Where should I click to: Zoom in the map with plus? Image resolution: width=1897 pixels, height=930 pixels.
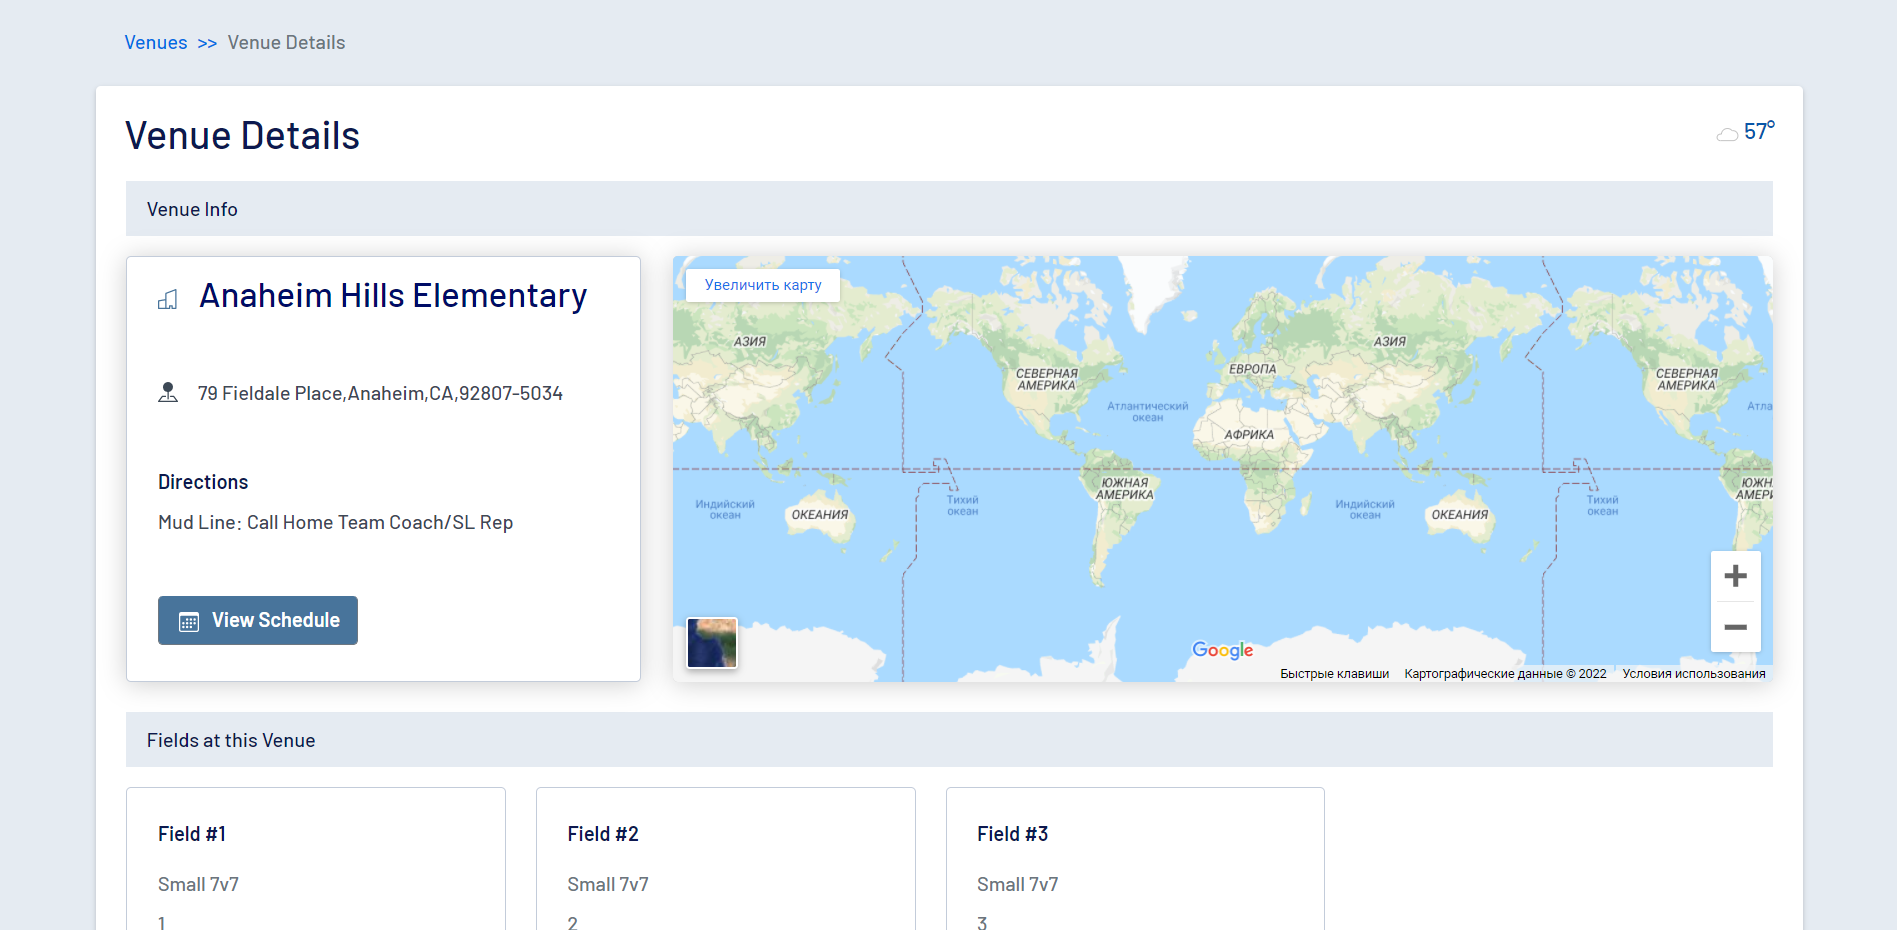pos(1735,576)
